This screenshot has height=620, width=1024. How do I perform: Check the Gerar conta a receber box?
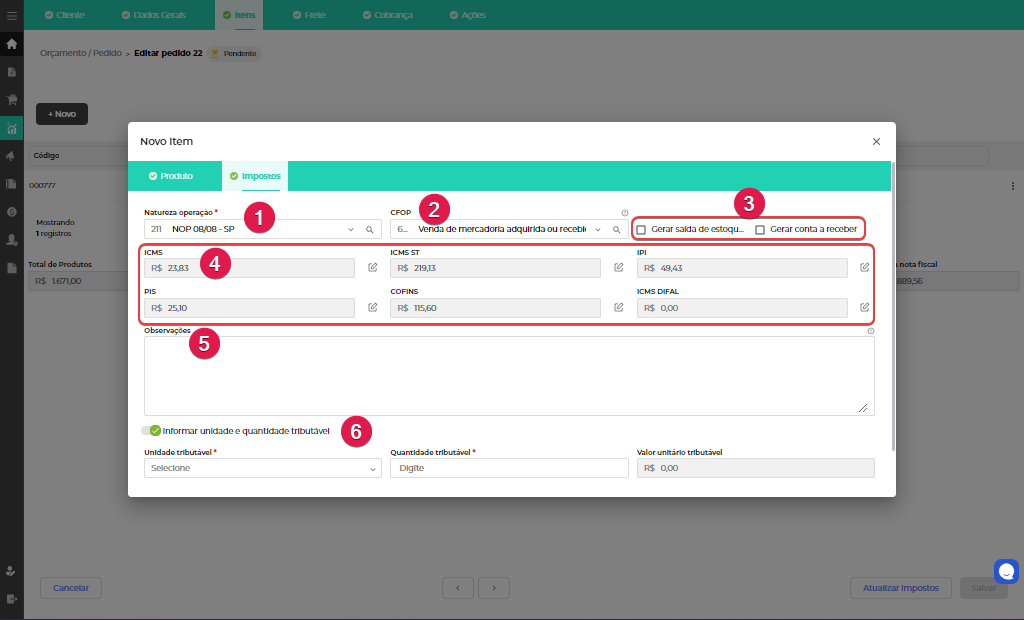(x=760, y=230)
